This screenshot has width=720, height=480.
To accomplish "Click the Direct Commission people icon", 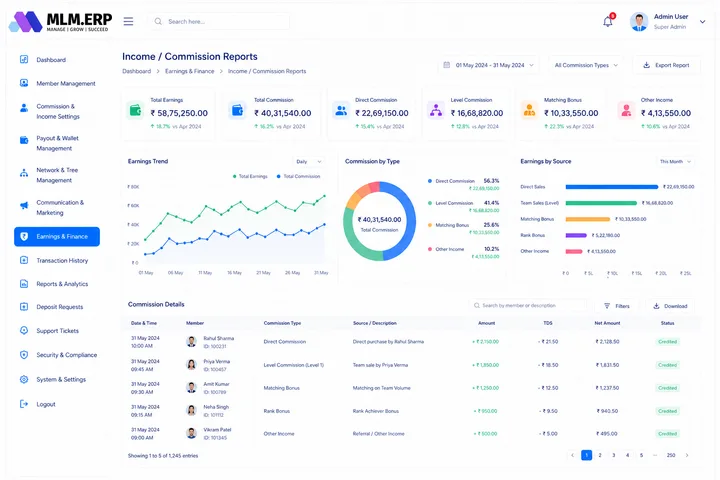I will pyautogui.click(x=341, y=111).
